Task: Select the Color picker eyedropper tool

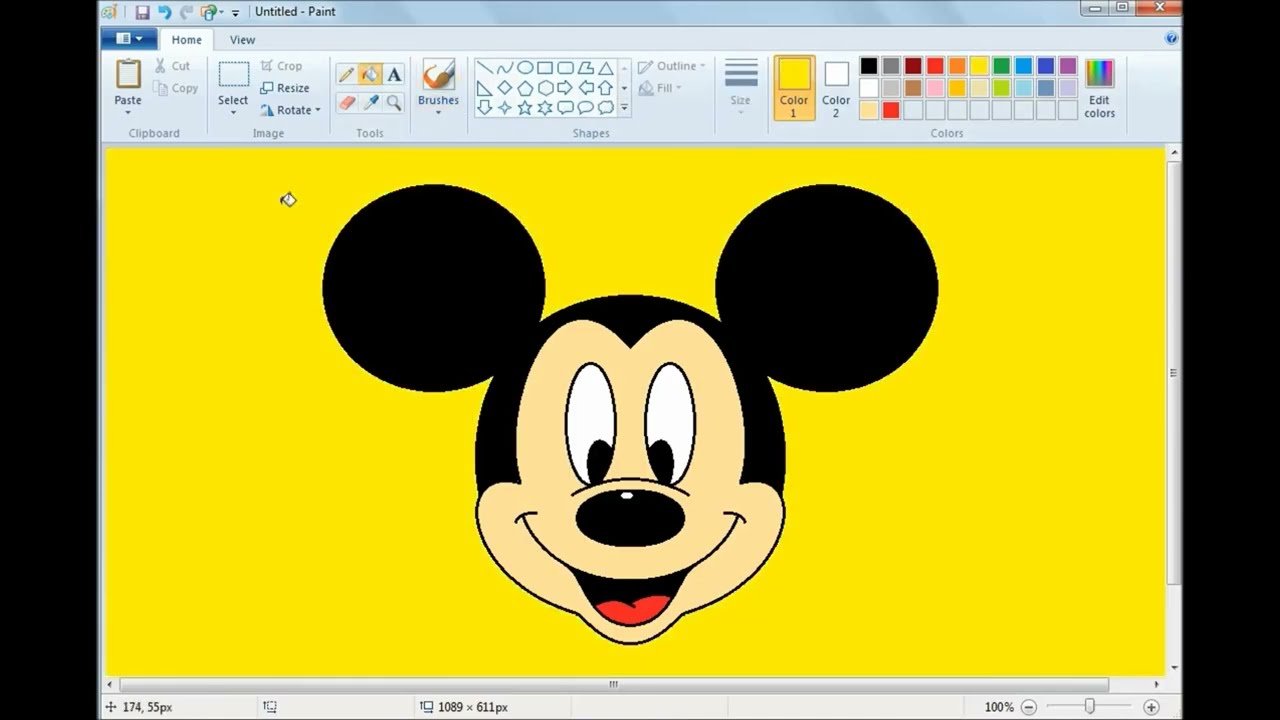Action: click(x=370, y=102)
